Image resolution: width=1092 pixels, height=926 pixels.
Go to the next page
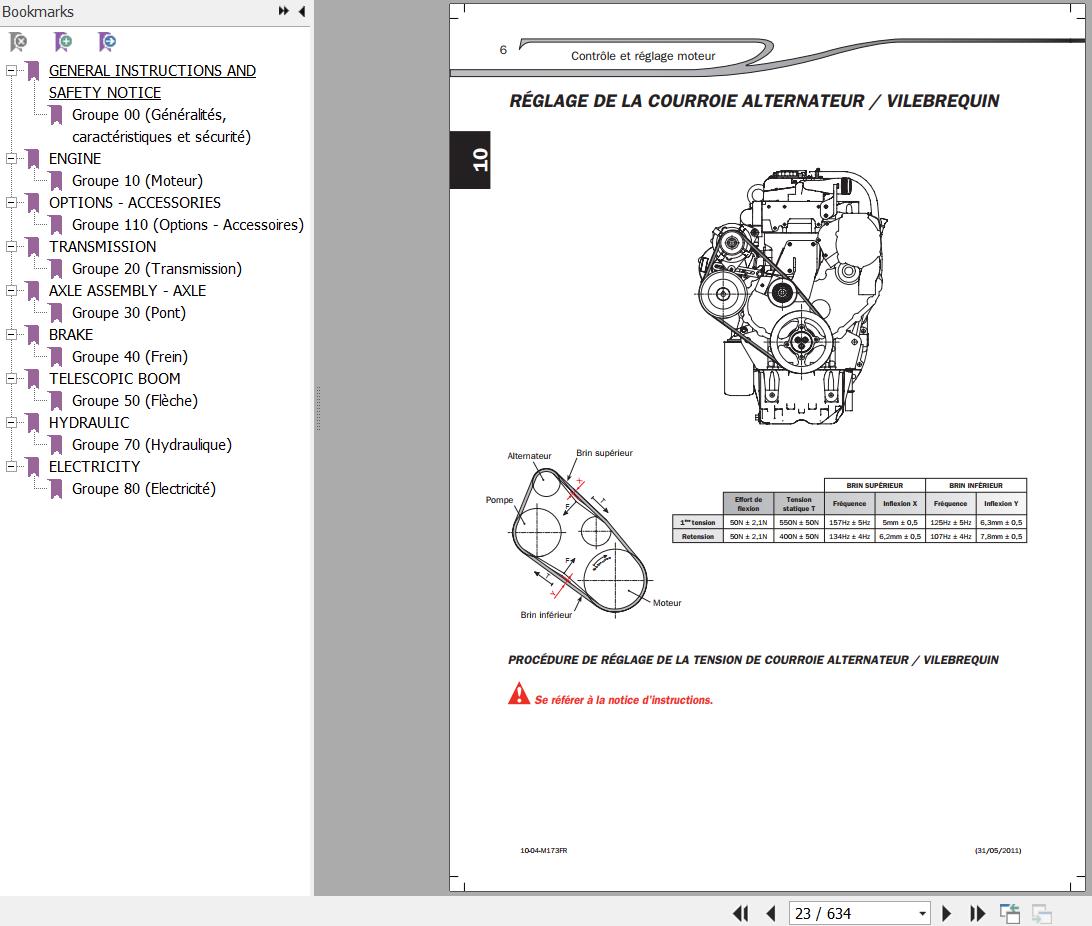[946, 913]
